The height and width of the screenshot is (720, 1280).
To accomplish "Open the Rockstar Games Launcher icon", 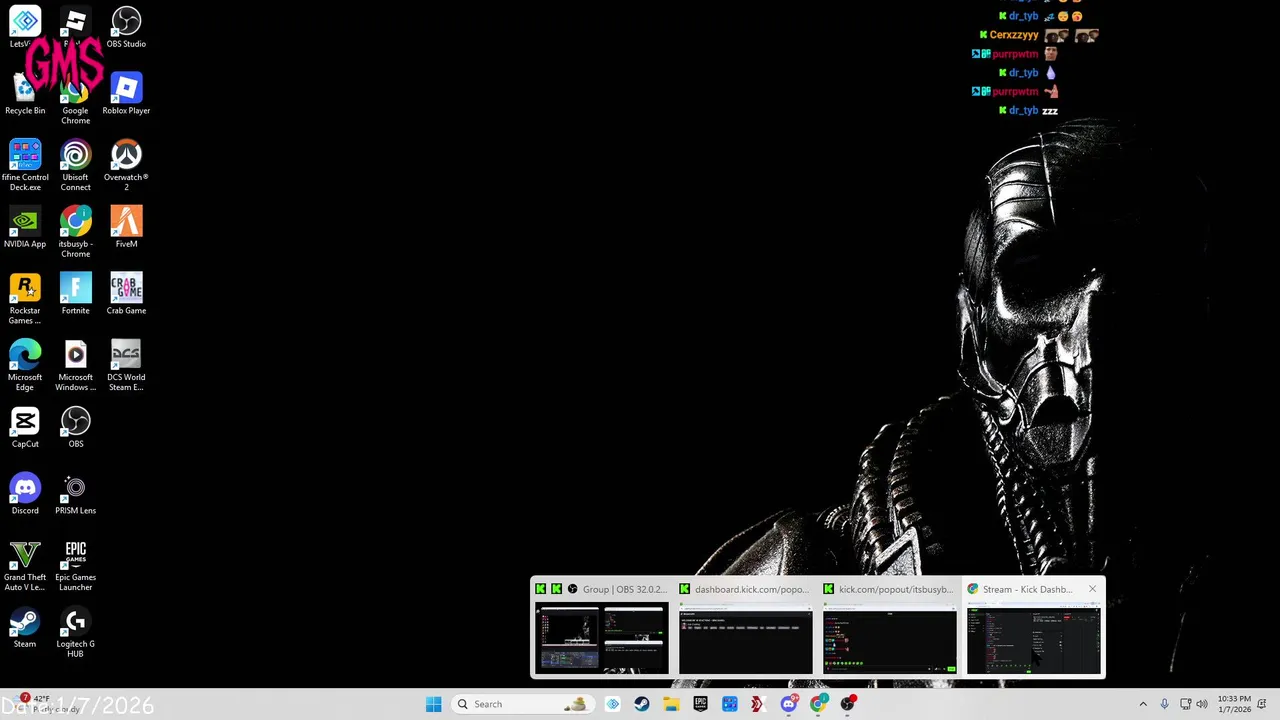I will (25, 299).
